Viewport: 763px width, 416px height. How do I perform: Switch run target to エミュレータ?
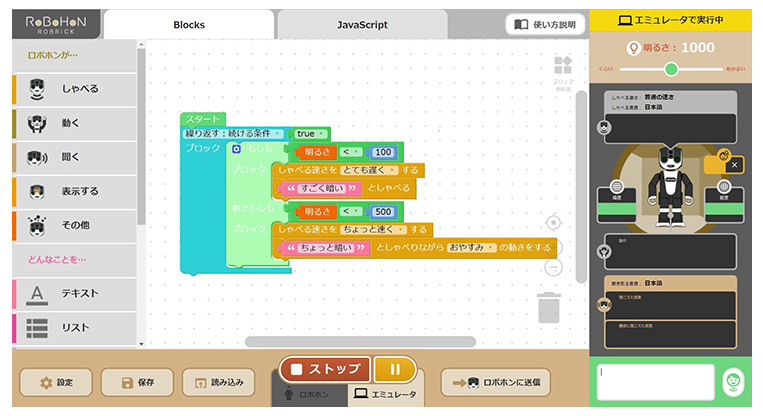click(385, 394)
